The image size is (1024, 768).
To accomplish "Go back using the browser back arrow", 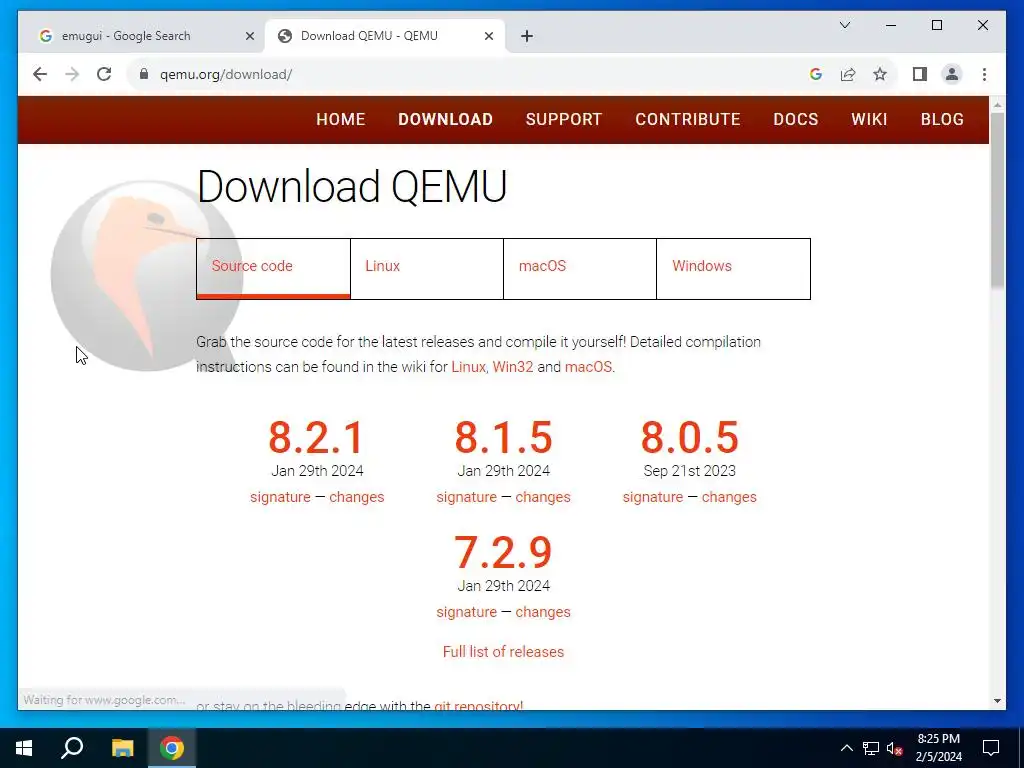I will click(40, 74).
